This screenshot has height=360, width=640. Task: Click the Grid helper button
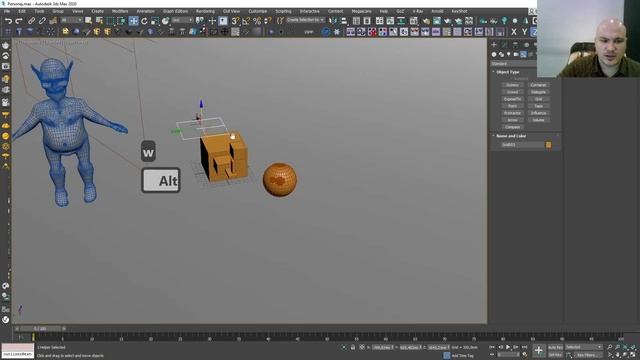point(538,99)
